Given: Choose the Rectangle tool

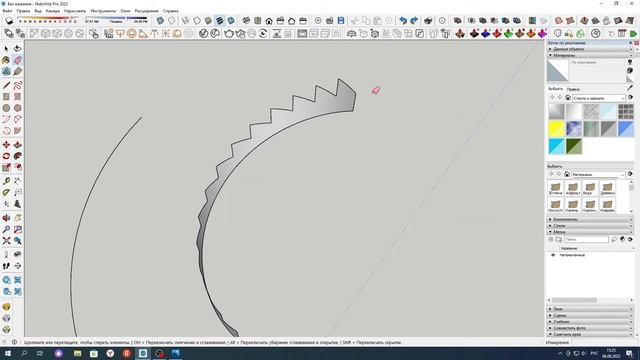Looking at the screenshot, I should [x=6, y=97].
